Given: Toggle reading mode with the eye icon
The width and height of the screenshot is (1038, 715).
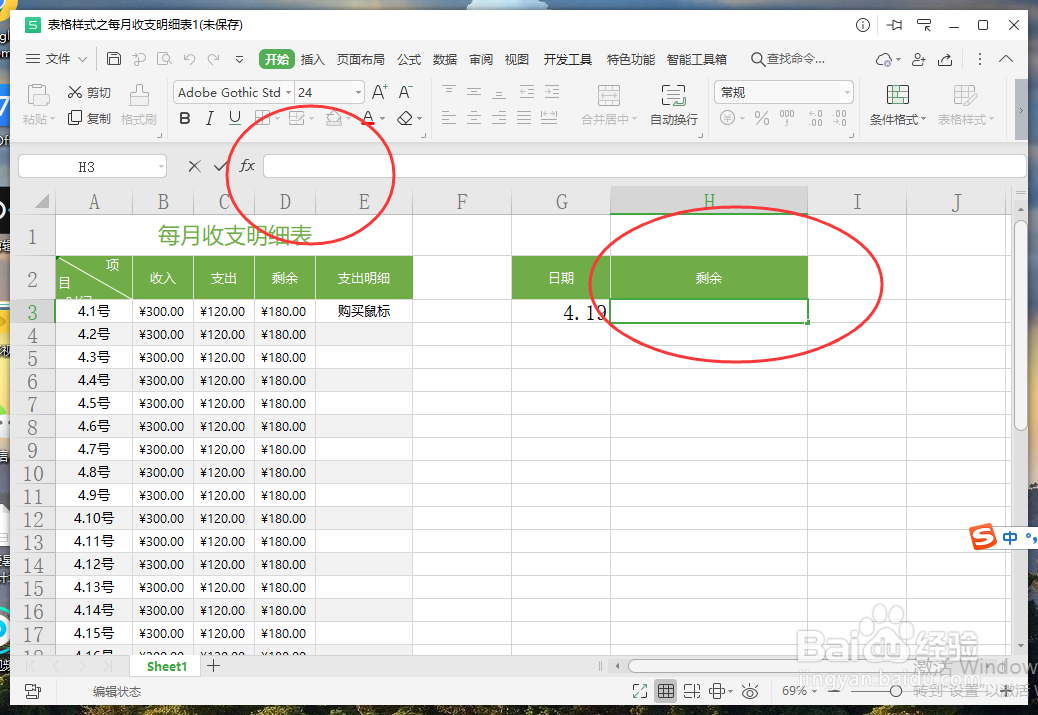Looking at the screenshot, I should tap(750, 690).
